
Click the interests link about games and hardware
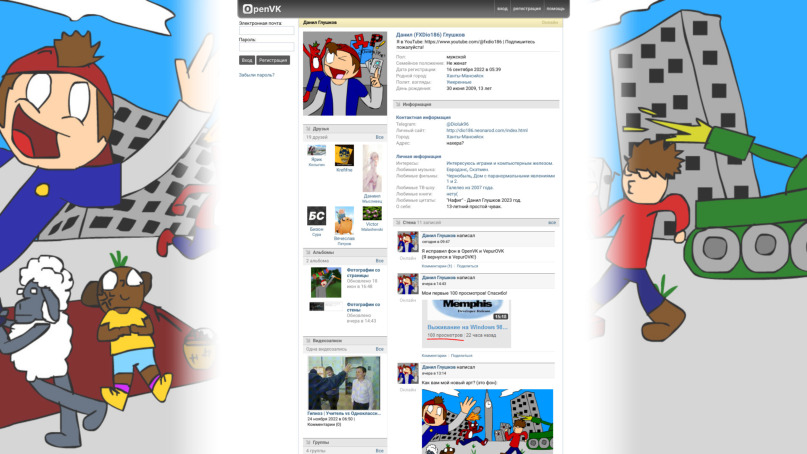coord(500,163)
